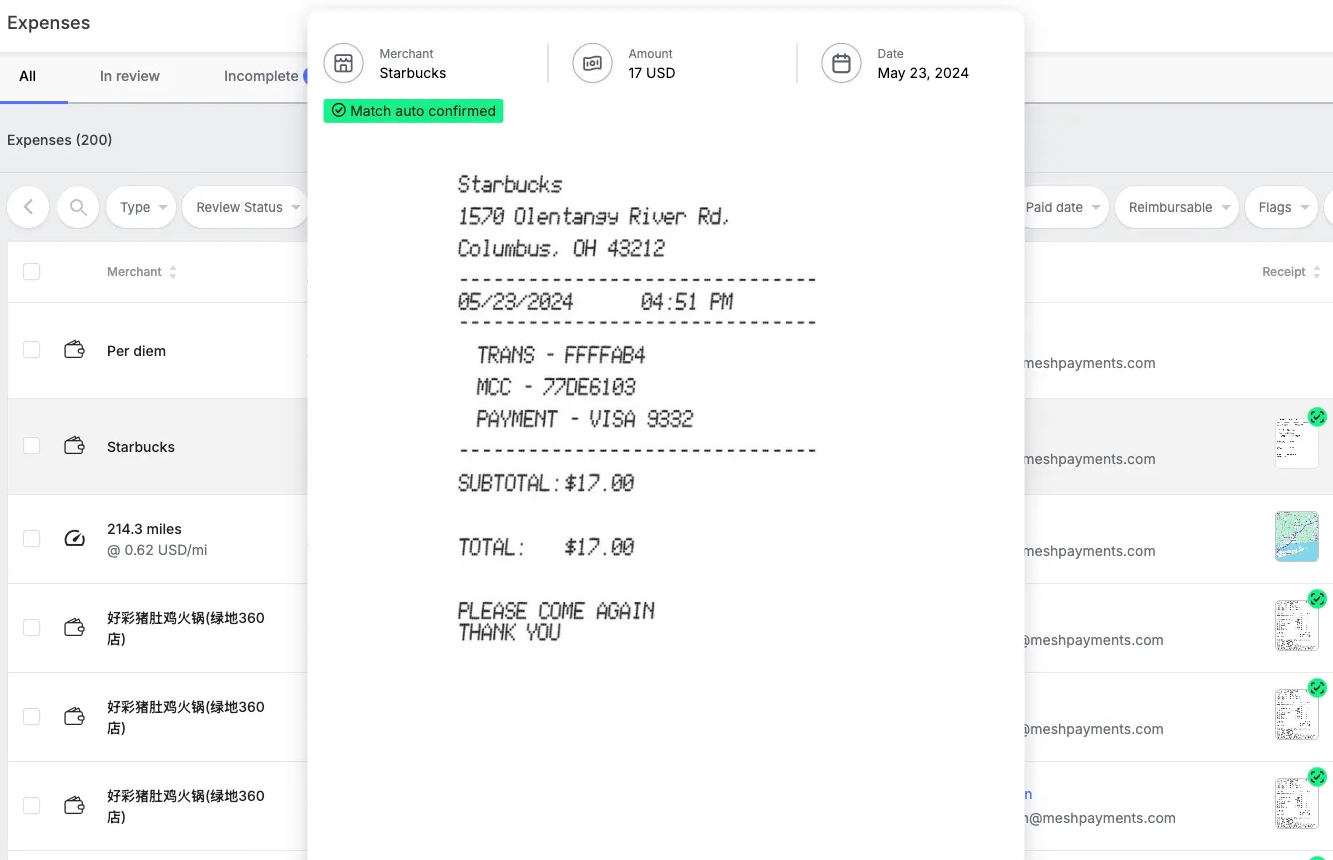Screen dimensions: 1333x860
Task: Click the meshpayments.com email in Starbucks row
Action: click(1090, 459)
